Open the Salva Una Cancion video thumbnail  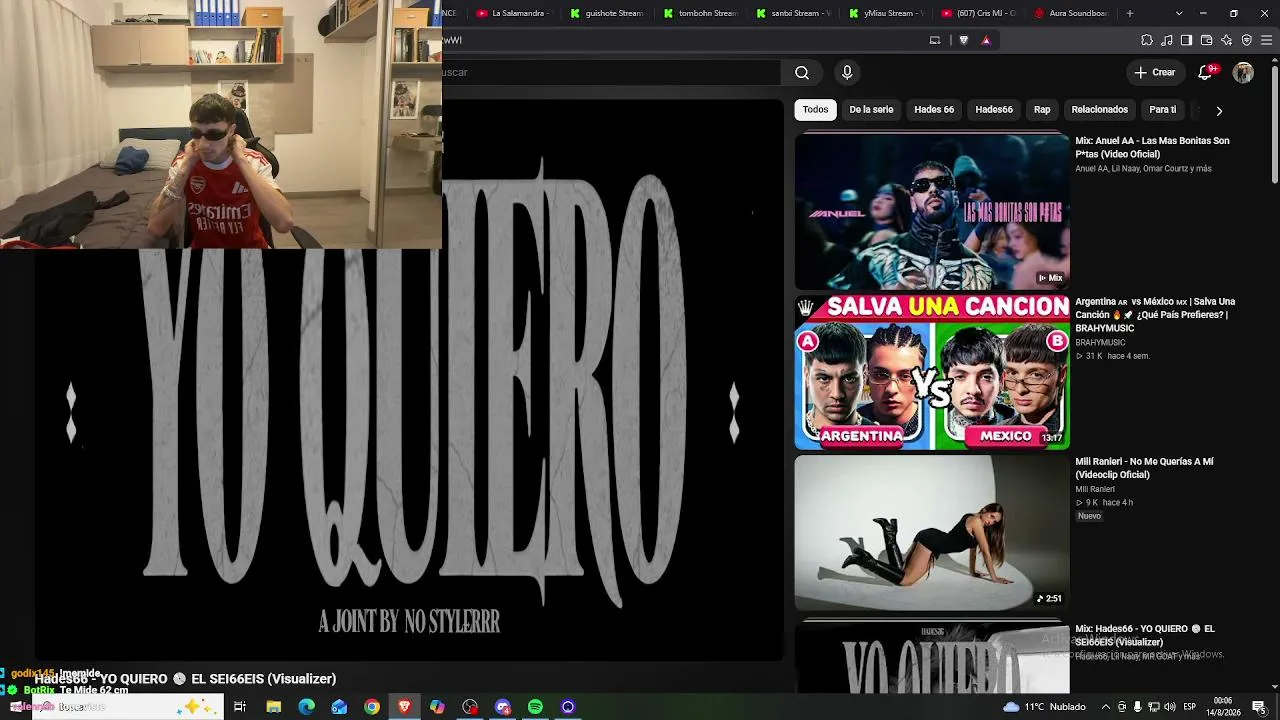click(x=932, y=372)
